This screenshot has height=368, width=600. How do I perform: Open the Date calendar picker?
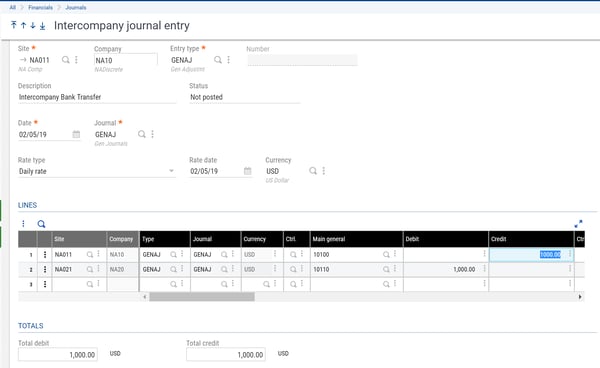click(76, 134)
